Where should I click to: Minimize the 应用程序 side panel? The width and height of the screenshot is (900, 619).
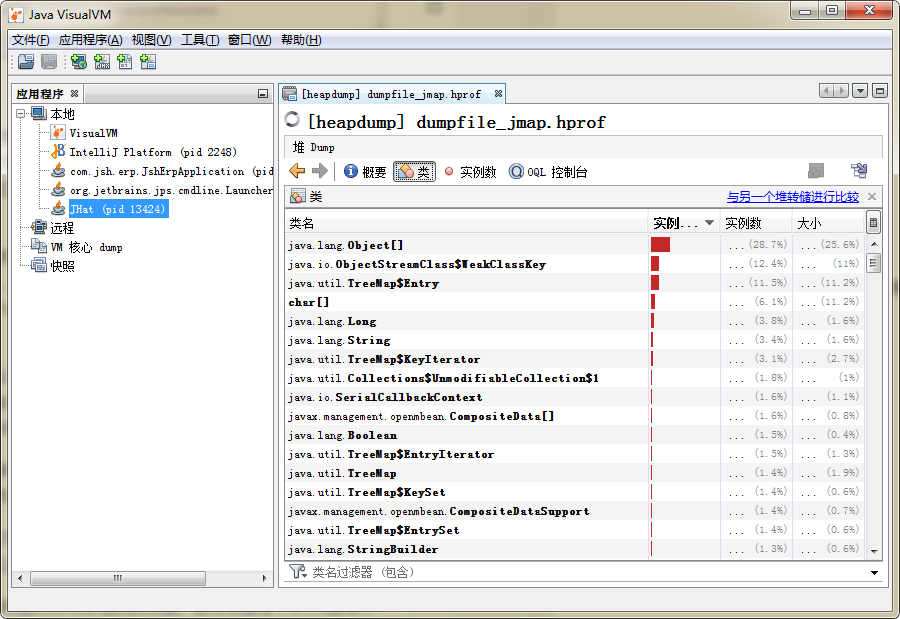point(263,94)
